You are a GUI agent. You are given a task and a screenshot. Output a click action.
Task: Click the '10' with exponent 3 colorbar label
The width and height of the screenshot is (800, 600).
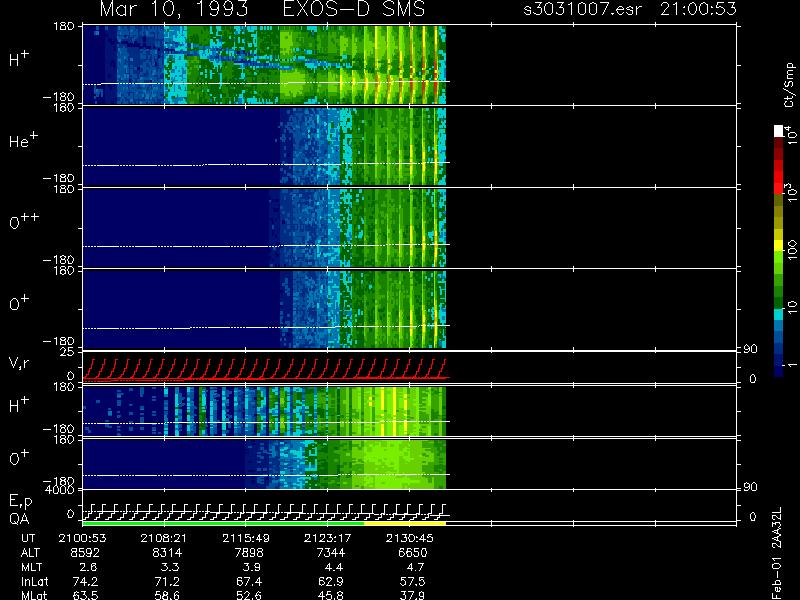790,194
